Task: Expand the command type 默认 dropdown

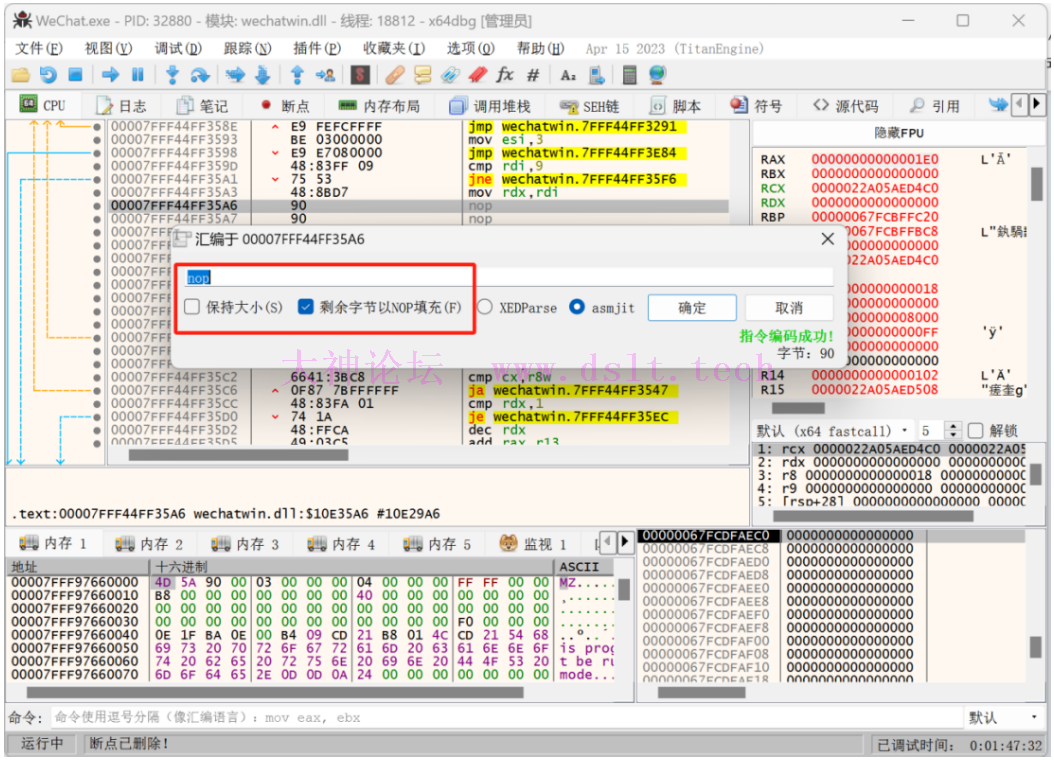Action: pos(1033,718)
